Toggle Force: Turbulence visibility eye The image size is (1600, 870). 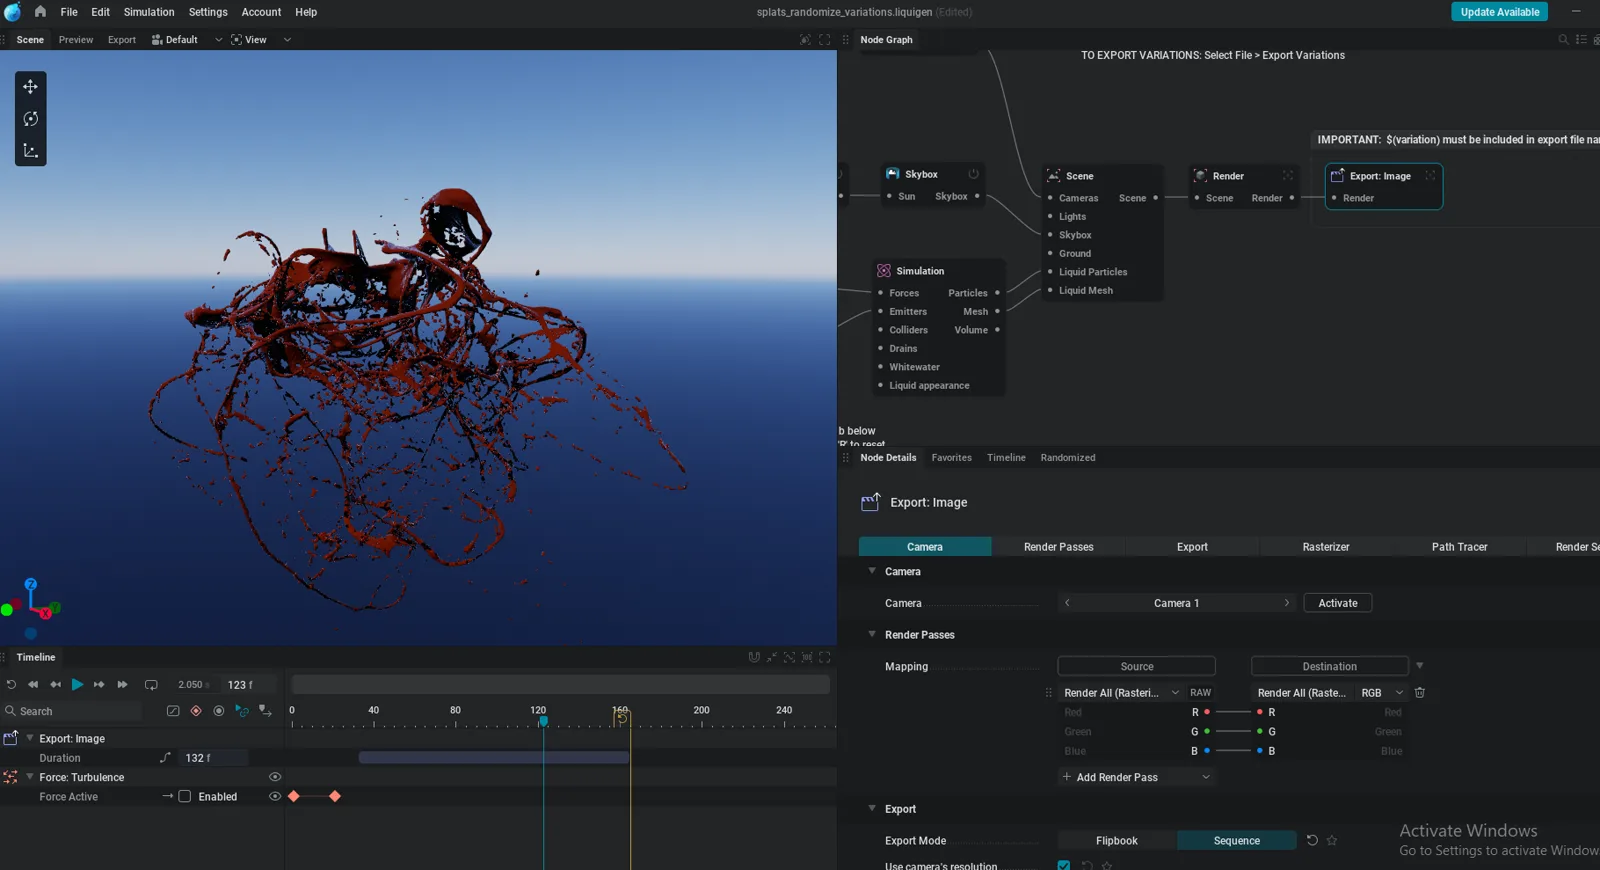click(x=275, y=777)
